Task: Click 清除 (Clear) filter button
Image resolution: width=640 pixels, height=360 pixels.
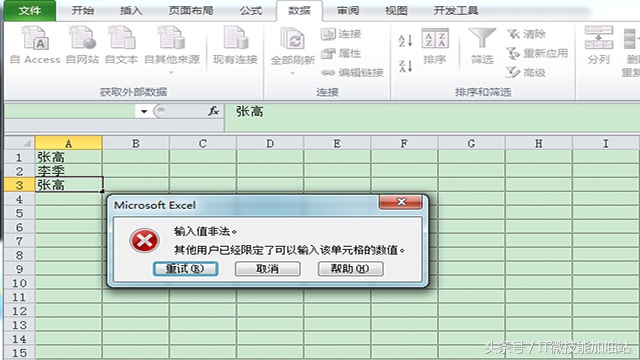Action: [526, 34]
